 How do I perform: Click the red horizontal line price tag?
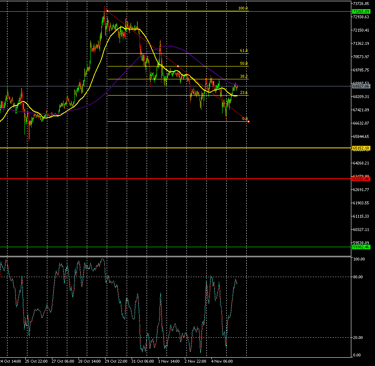point(361,179)
